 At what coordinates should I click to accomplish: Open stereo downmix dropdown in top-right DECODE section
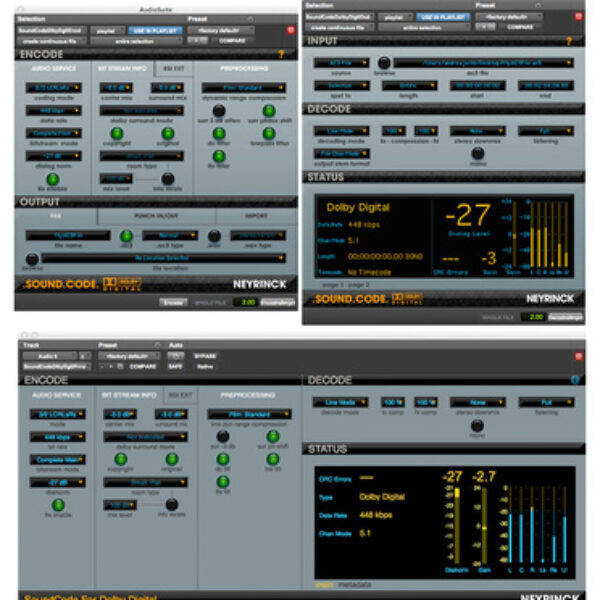click(478, 131)
